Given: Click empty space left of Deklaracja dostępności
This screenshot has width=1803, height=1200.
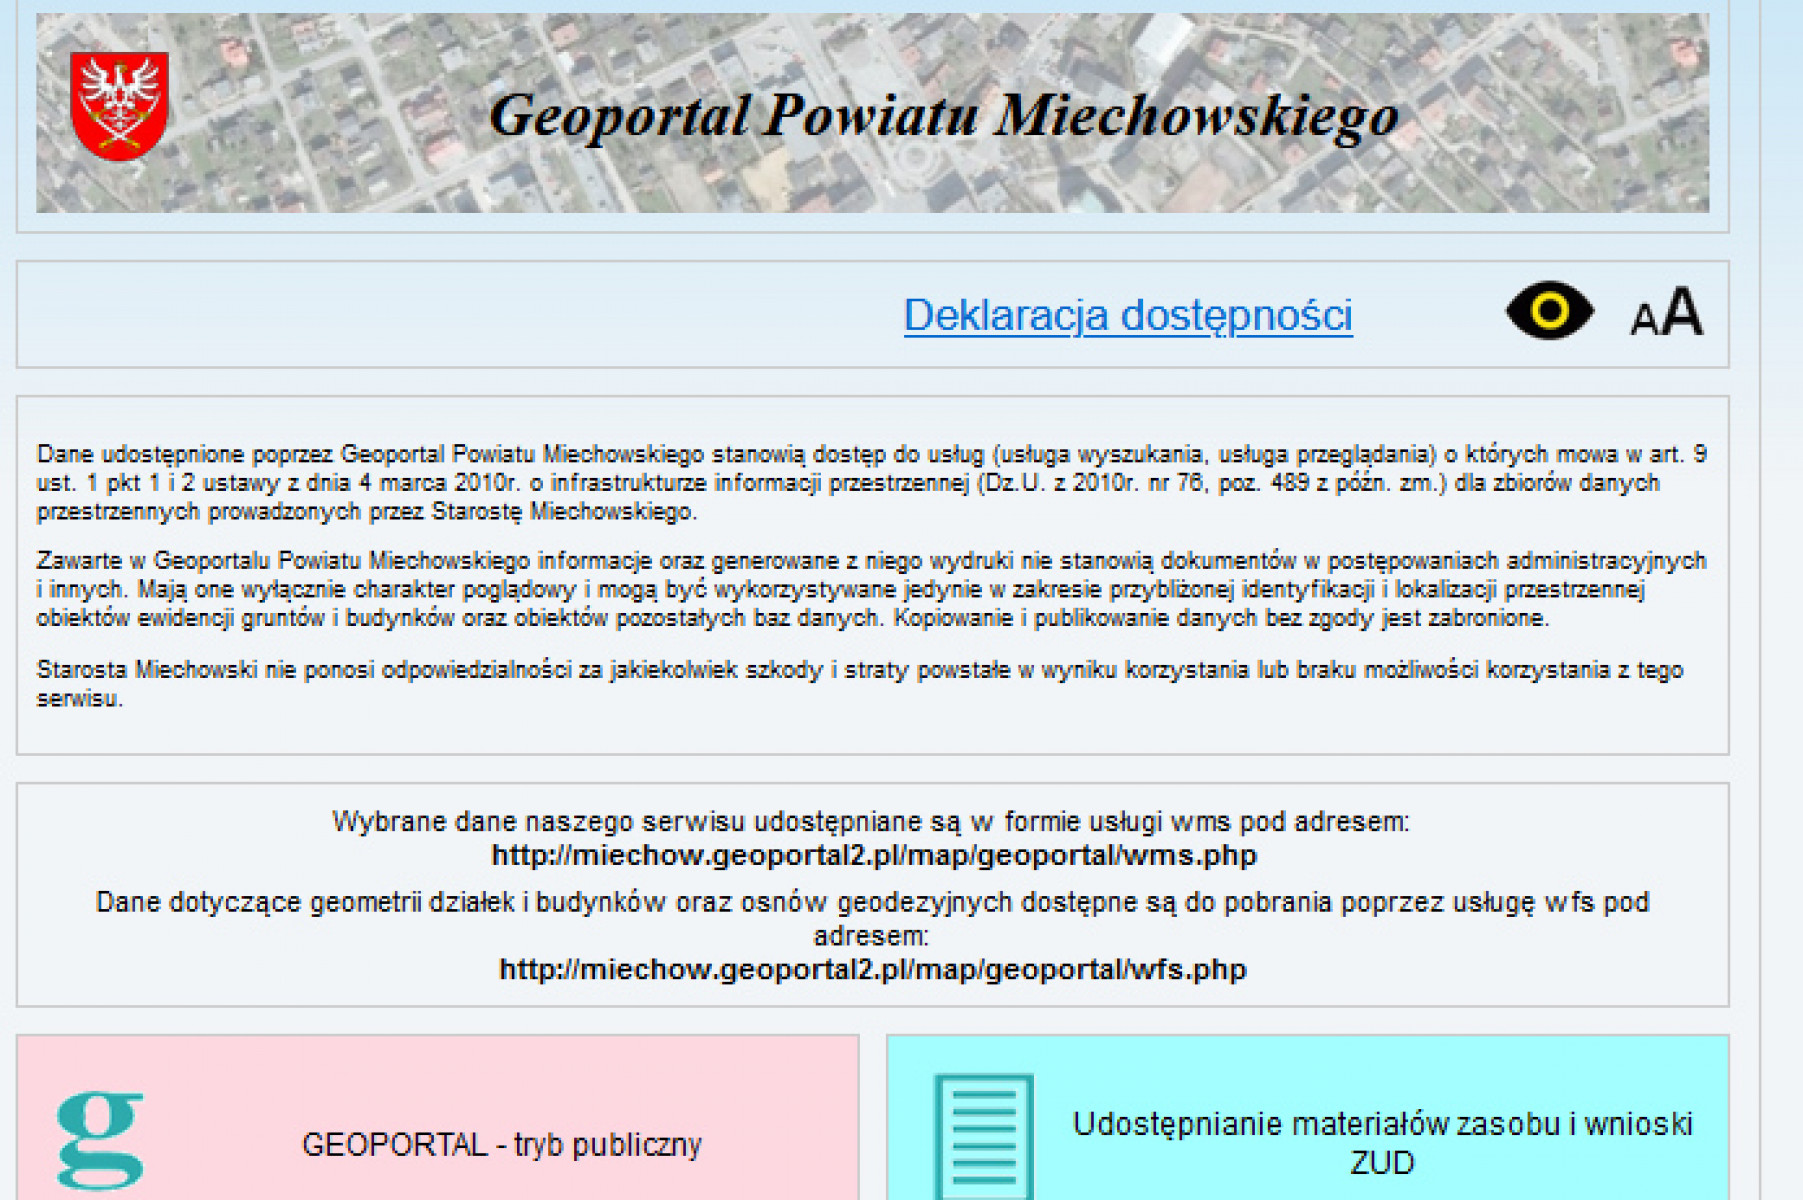Looking at the screenshot, I should click(450, 315).
